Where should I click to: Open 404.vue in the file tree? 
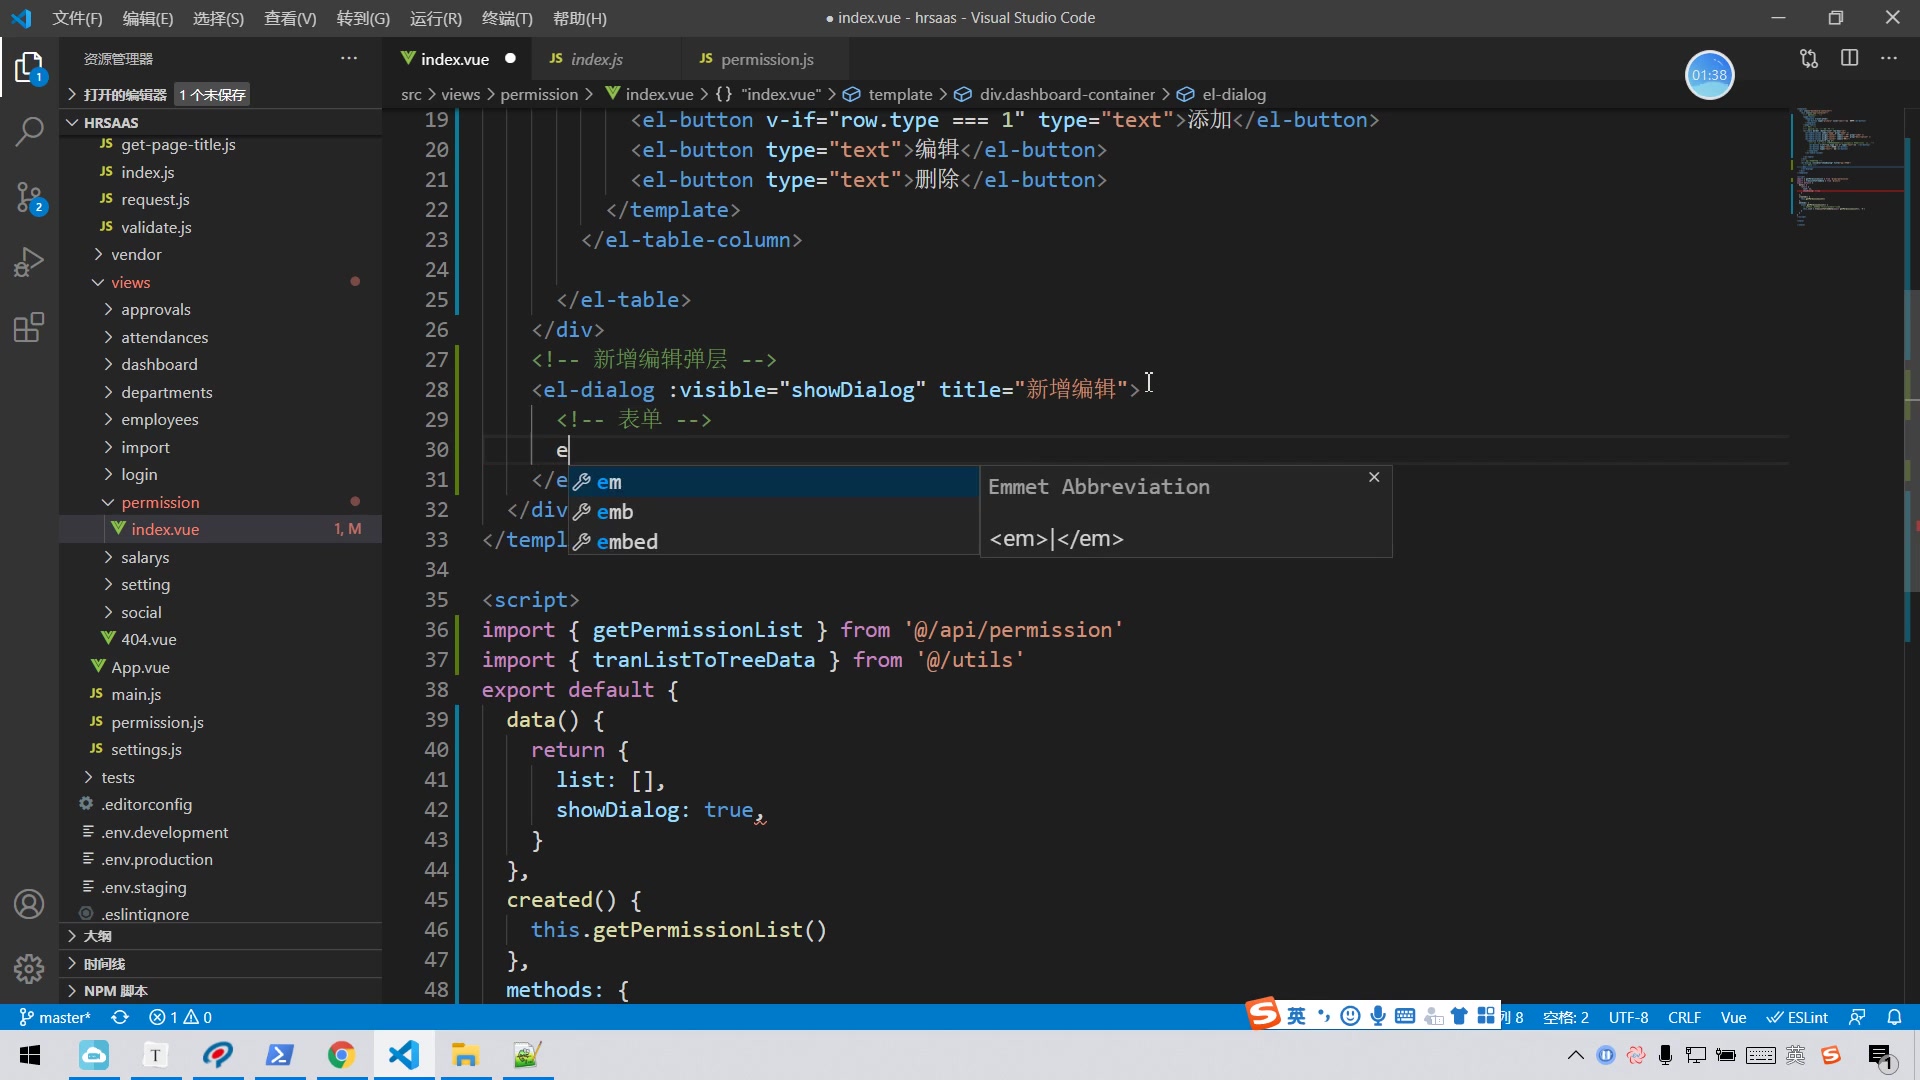pyautogui.click(x=221, y=639)
